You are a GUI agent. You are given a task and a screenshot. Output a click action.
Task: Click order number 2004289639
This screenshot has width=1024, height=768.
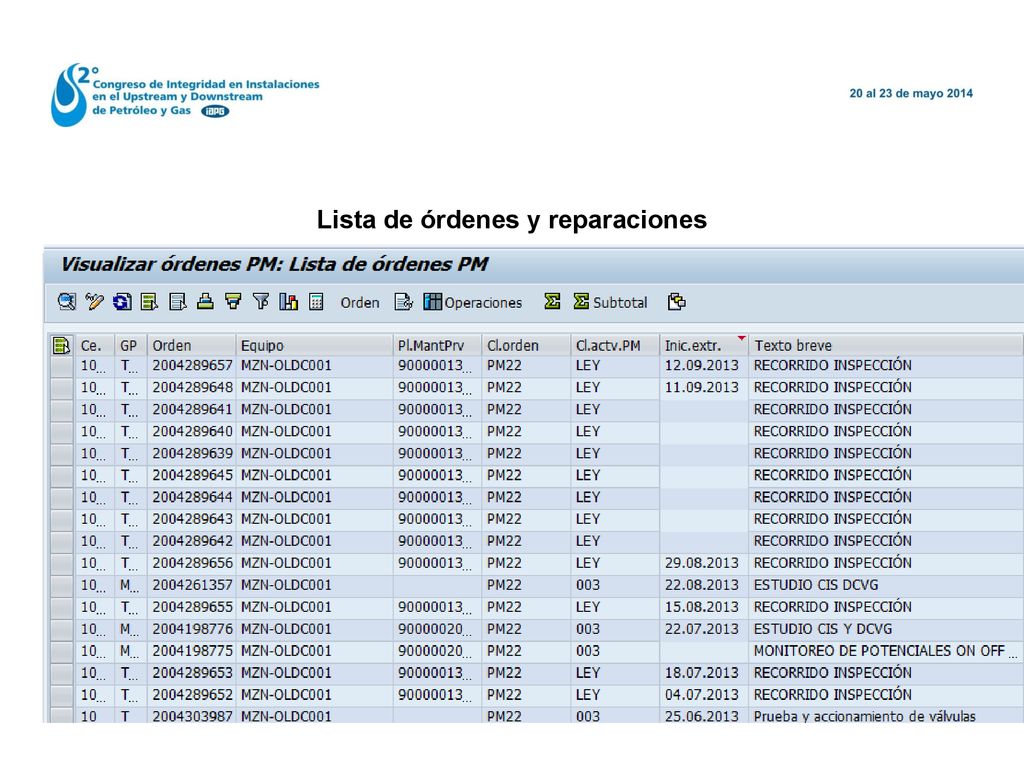192,453
